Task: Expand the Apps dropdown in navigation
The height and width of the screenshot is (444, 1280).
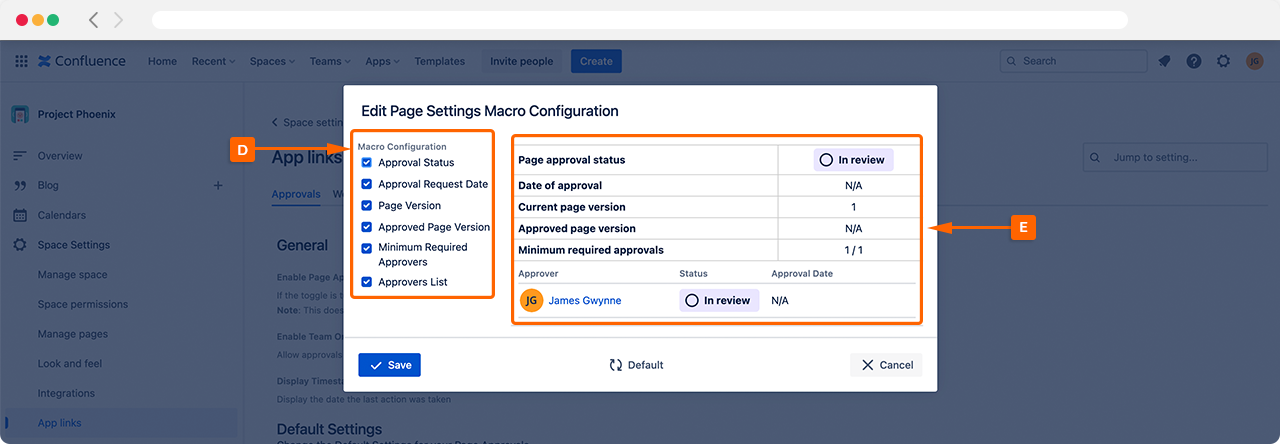Action: click(383, 61)
